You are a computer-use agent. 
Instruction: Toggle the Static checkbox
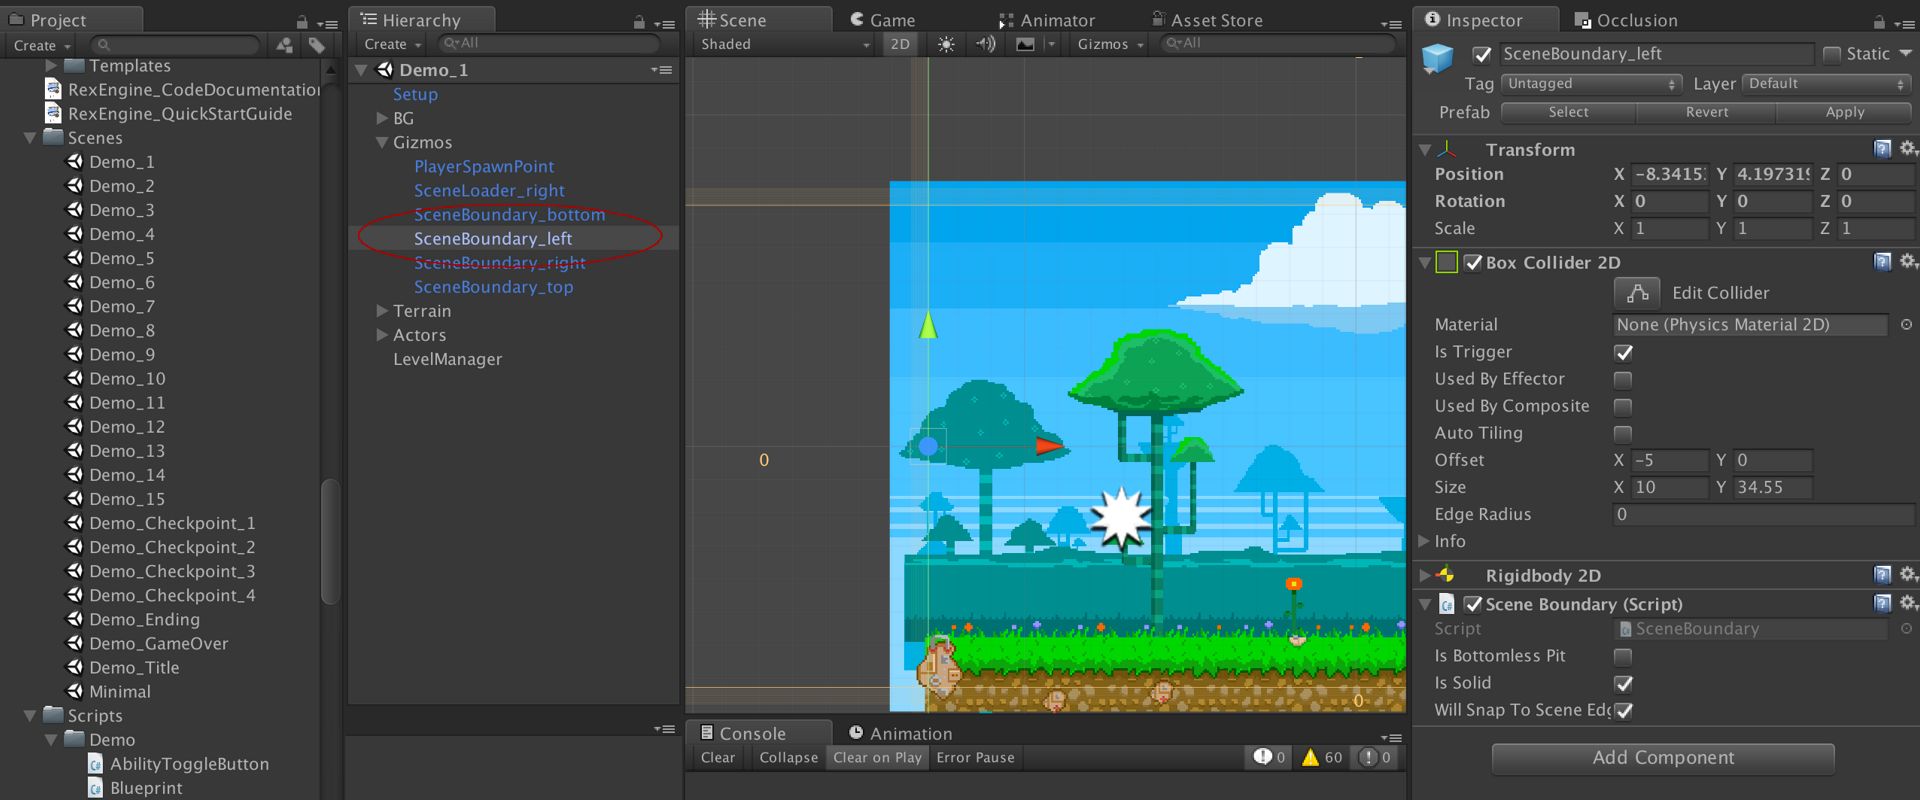(1832, 54)
